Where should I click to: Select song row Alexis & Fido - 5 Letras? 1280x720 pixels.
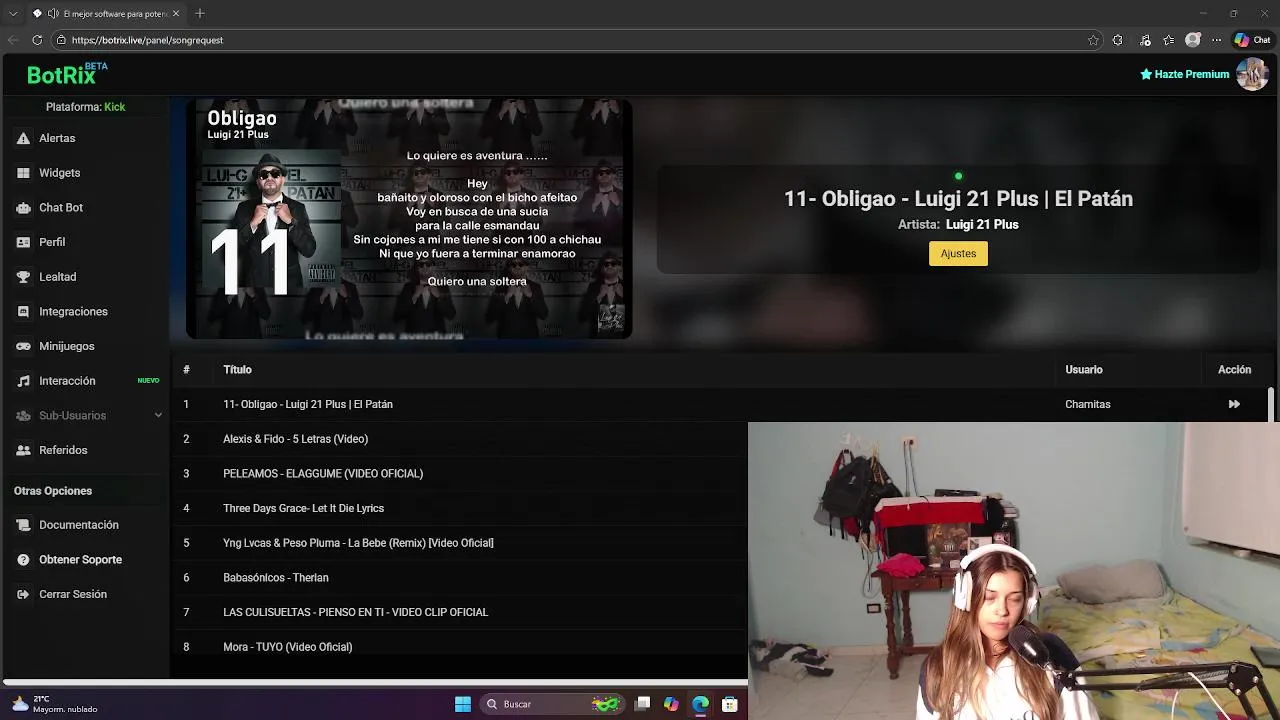[x=460, y=439]
